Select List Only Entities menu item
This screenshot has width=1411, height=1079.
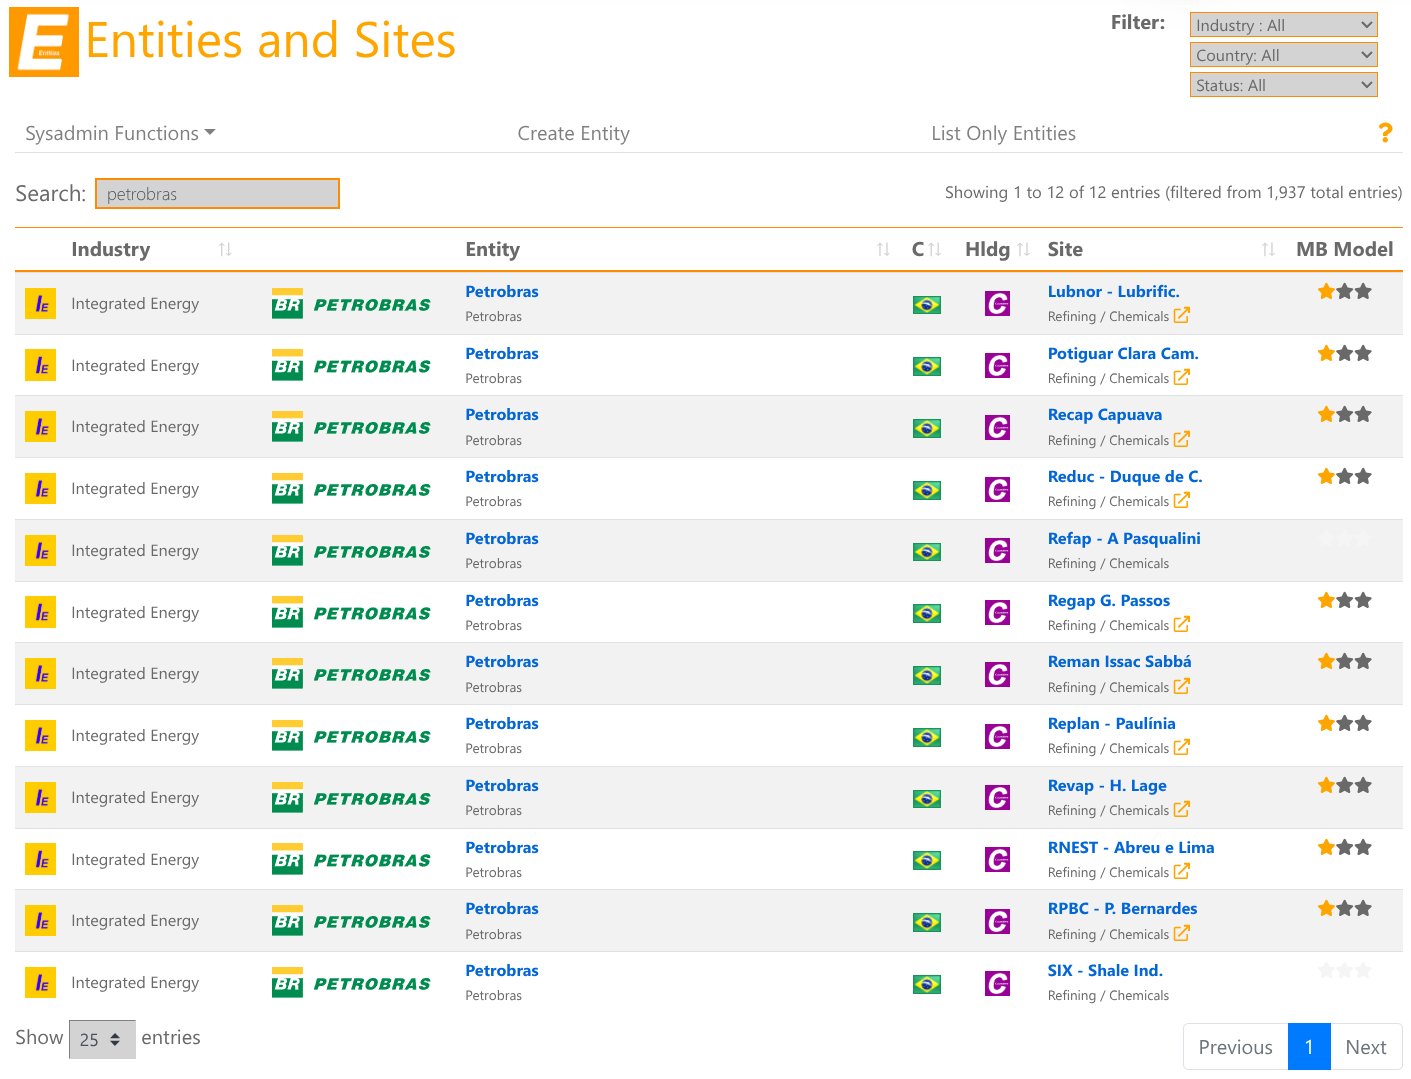(x=1003, y=133)
